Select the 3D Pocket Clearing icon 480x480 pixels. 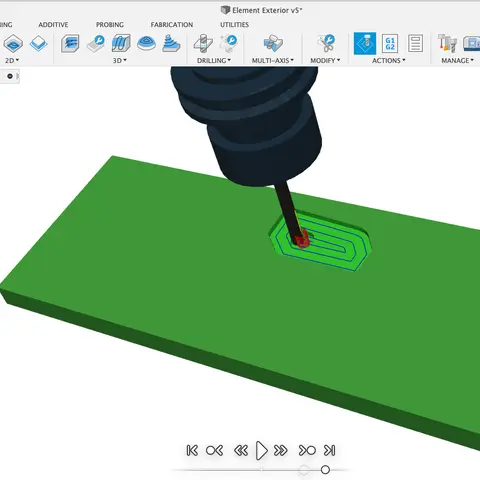click(x=96, y=43)
